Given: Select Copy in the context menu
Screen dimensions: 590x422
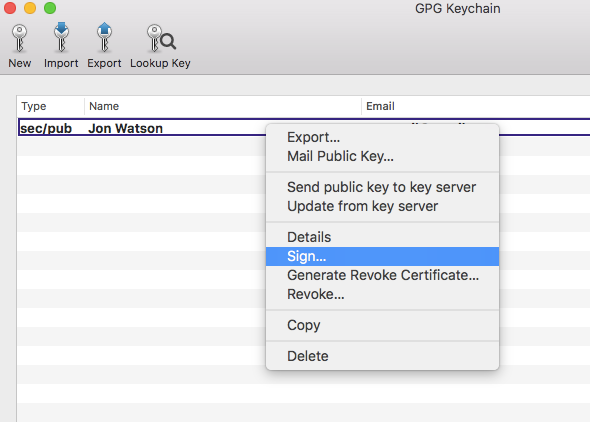Looking at the screenshot, I should (x=382, y=325).
